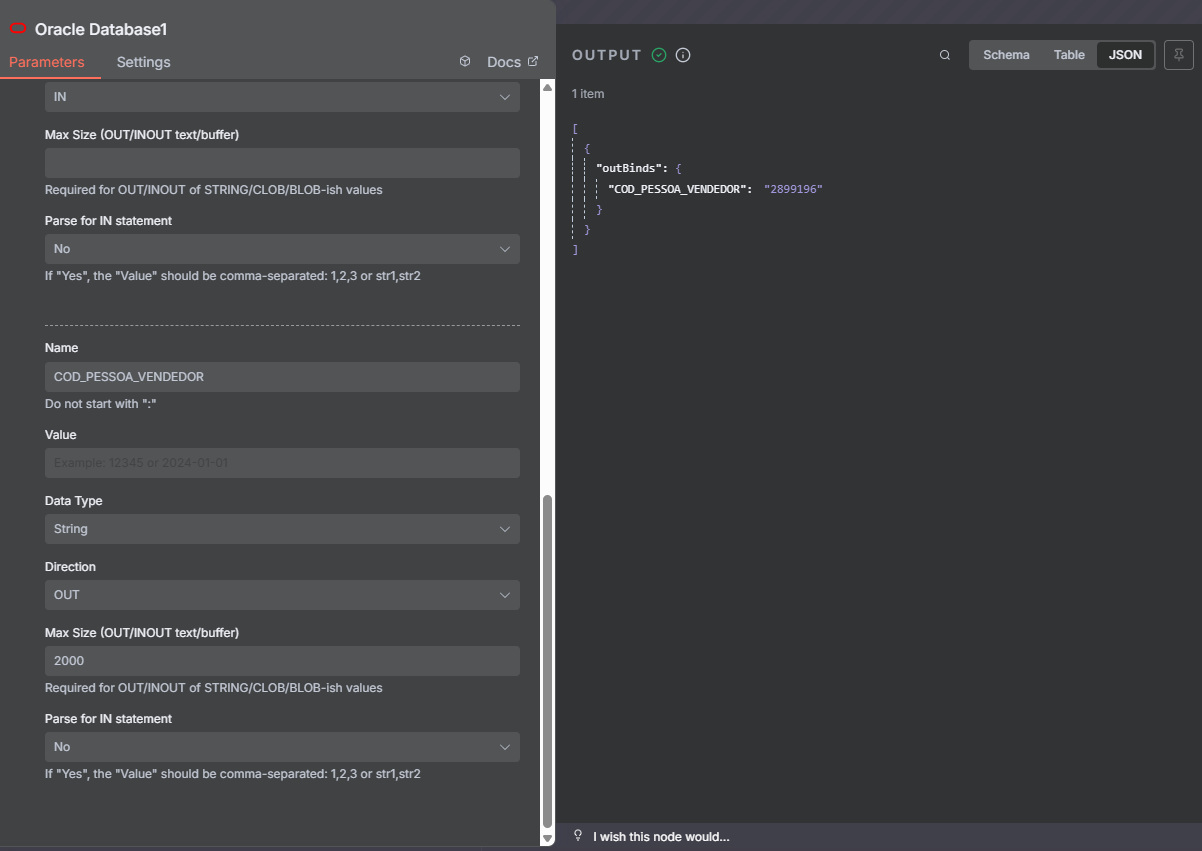1202x851 pixels.
Task: Open the first Parse for IN statement dropdown
Action: [x=282, y=249]
